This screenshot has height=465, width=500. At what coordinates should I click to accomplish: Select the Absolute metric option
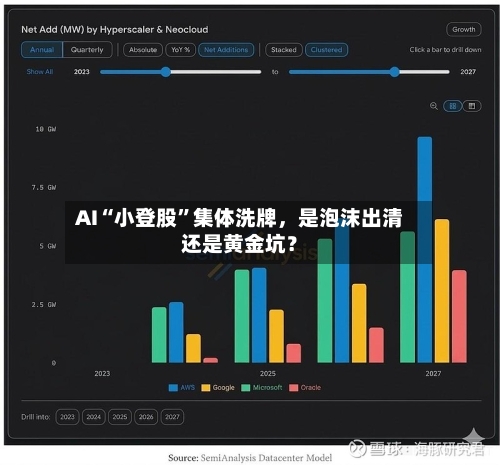(x=143, y=50)
